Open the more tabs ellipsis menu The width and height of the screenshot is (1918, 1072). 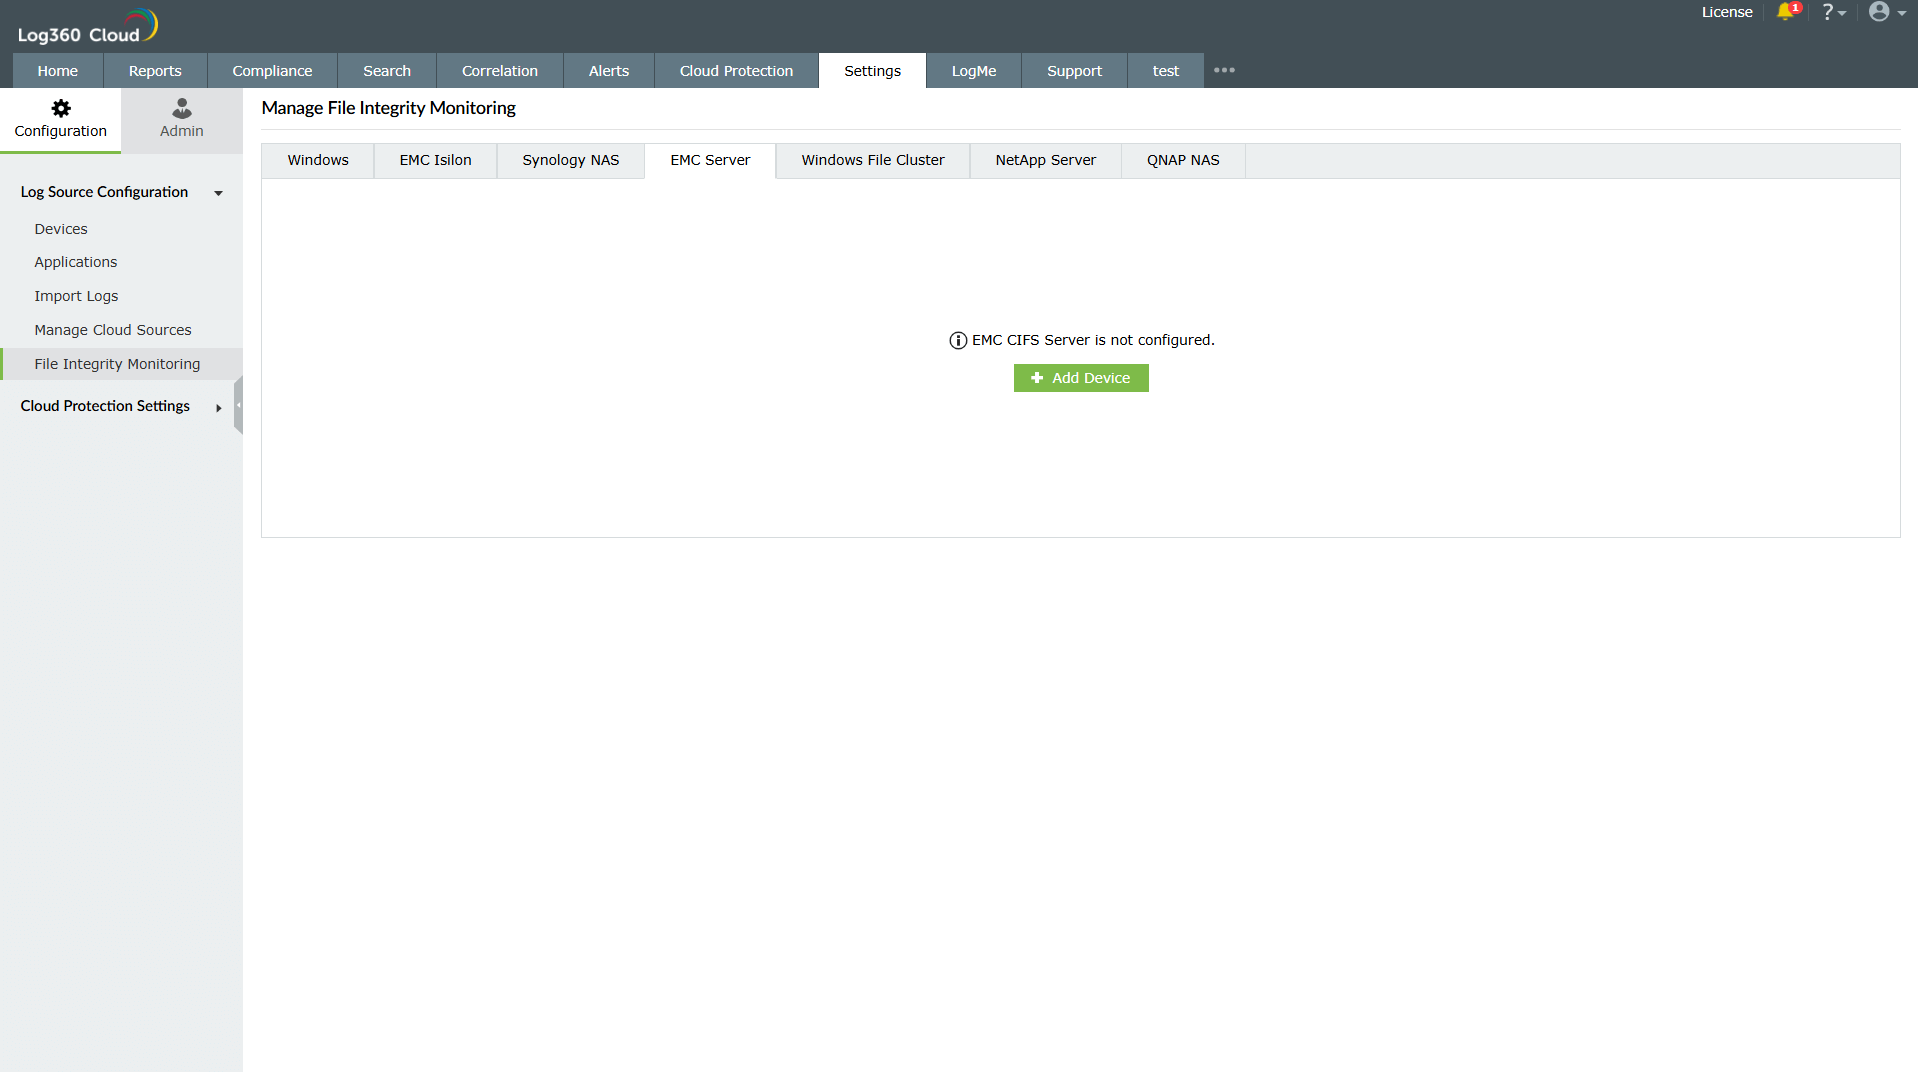coord(1224,70)
